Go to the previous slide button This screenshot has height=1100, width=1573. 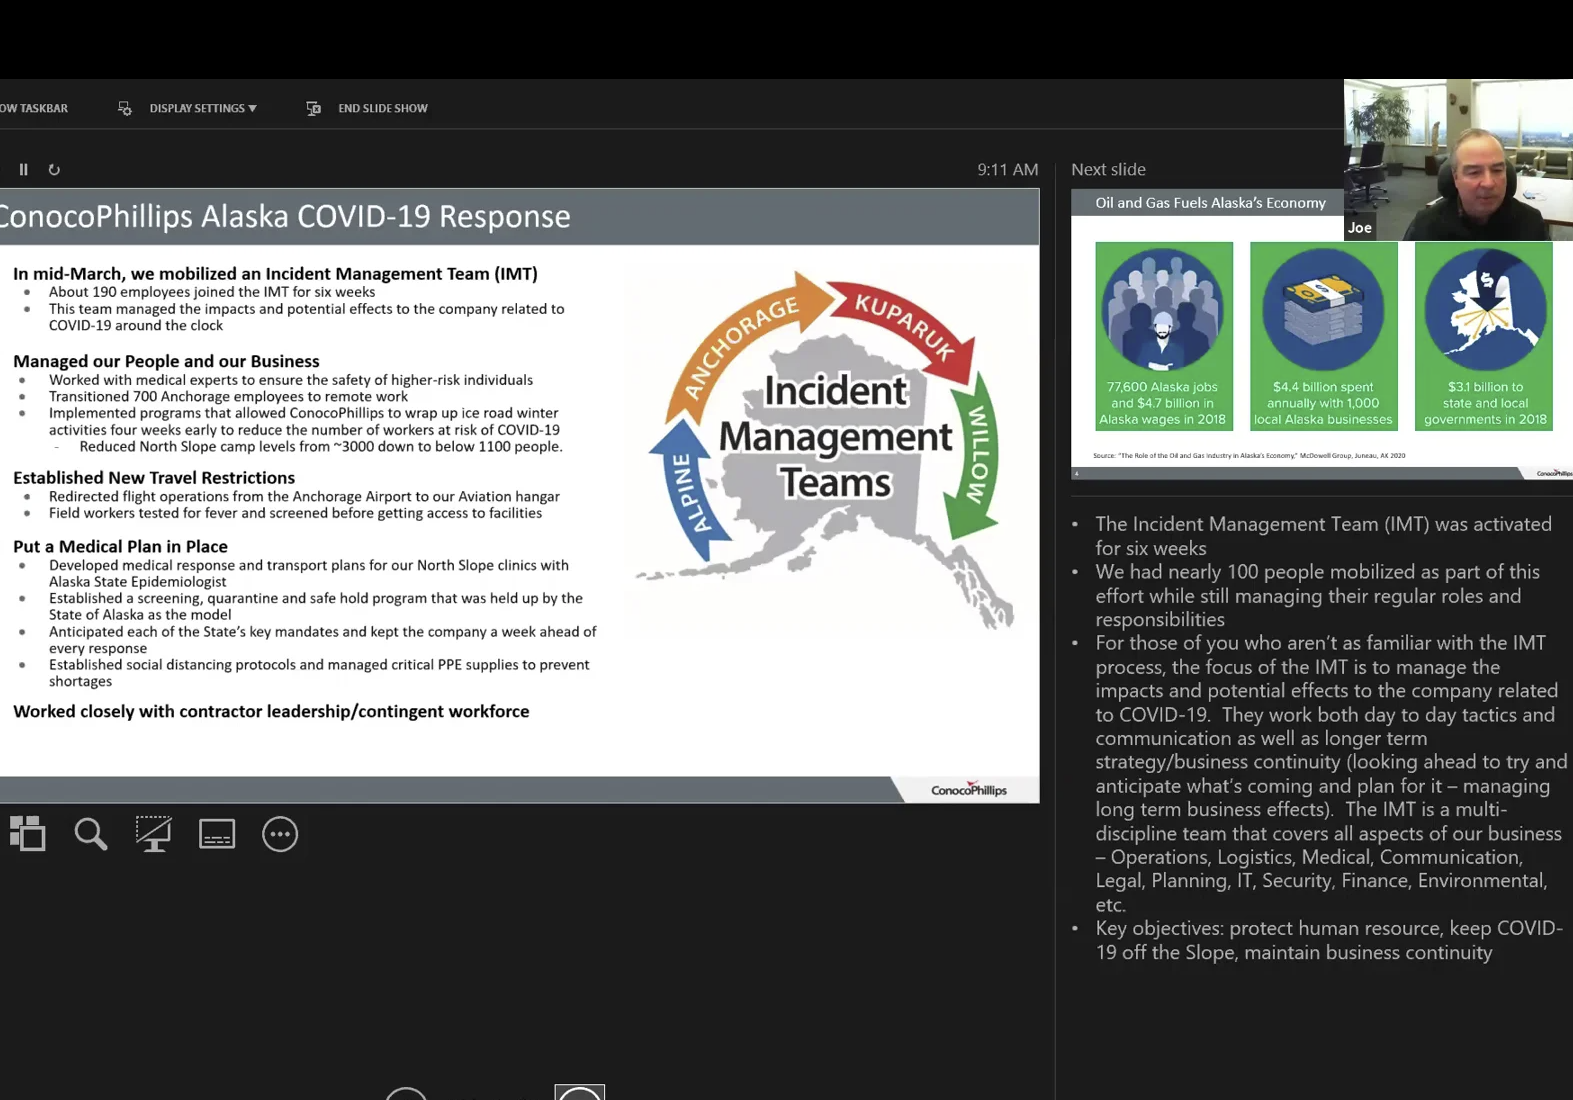tap(406, 1093)
